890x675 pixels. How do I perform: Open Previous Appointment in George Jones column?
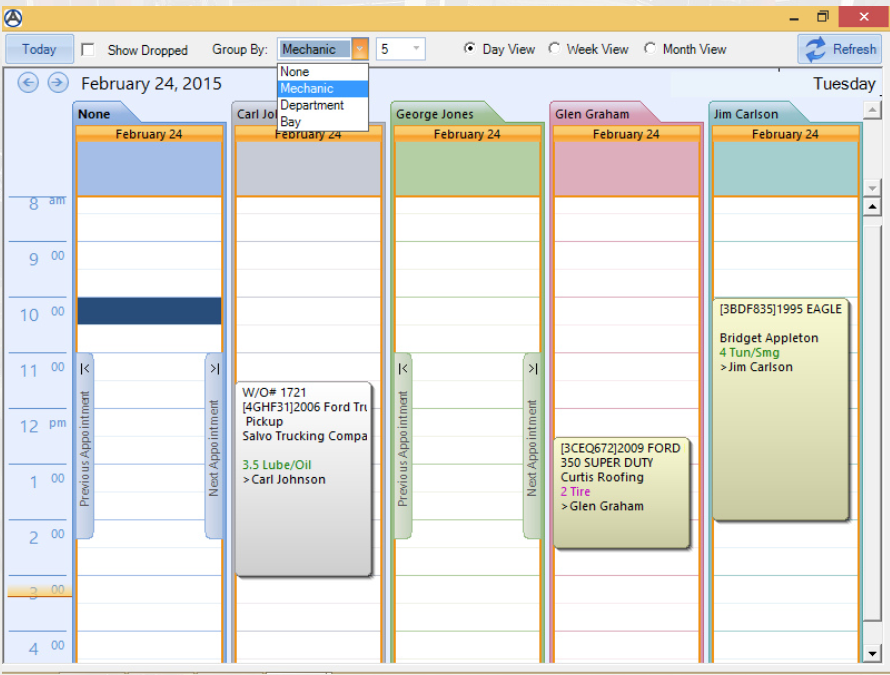(x=402, y=446)
